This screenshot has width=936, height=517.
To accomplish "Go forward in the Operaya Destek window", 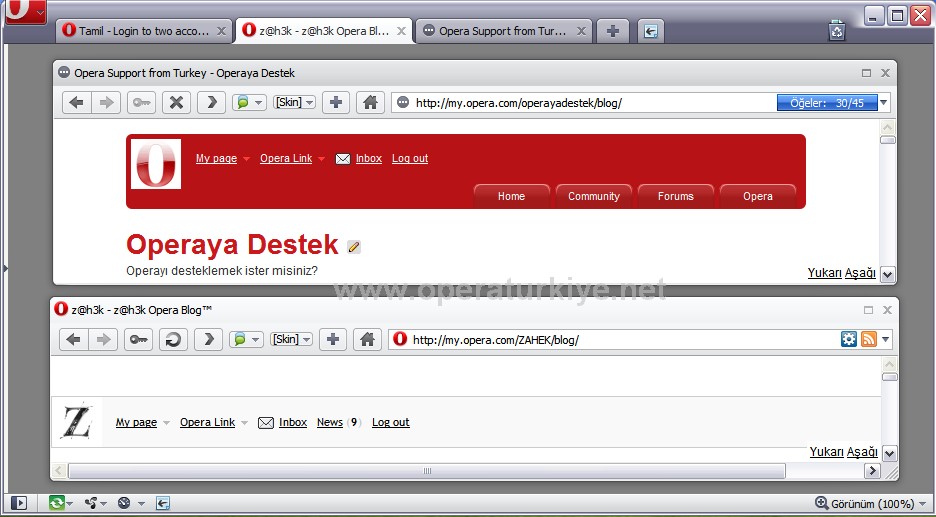I will pyautogui.click(x=106, y=103).
